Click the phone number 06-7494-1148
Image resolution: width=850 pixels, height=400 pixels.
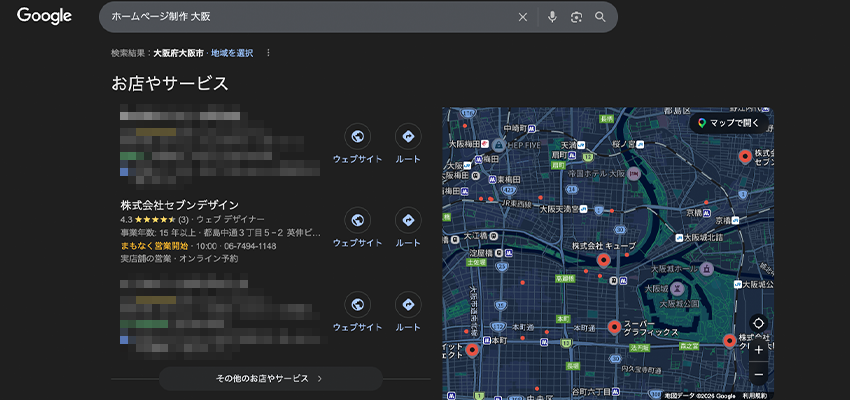coord(250,246)
